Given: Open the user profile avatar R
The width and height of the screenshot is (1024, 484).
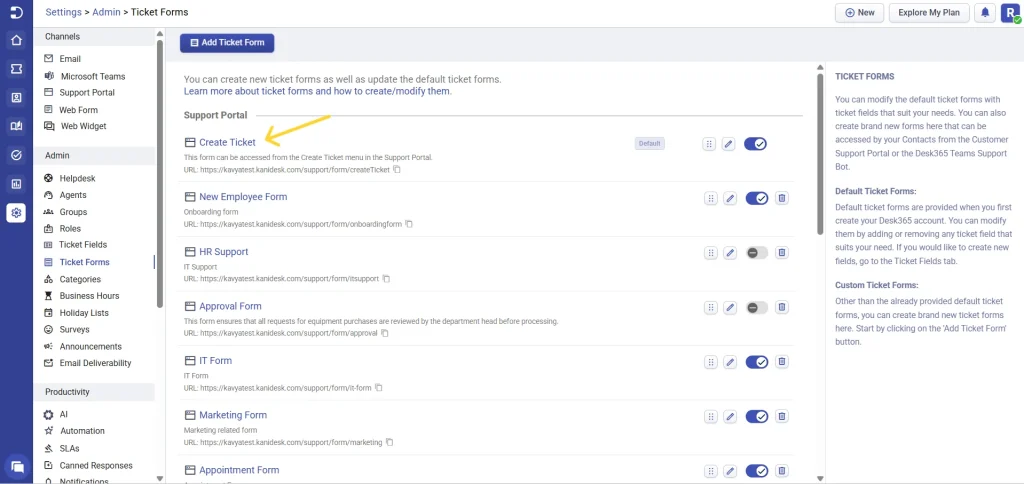Looking at the screenshot, I should coord(1010,12).
